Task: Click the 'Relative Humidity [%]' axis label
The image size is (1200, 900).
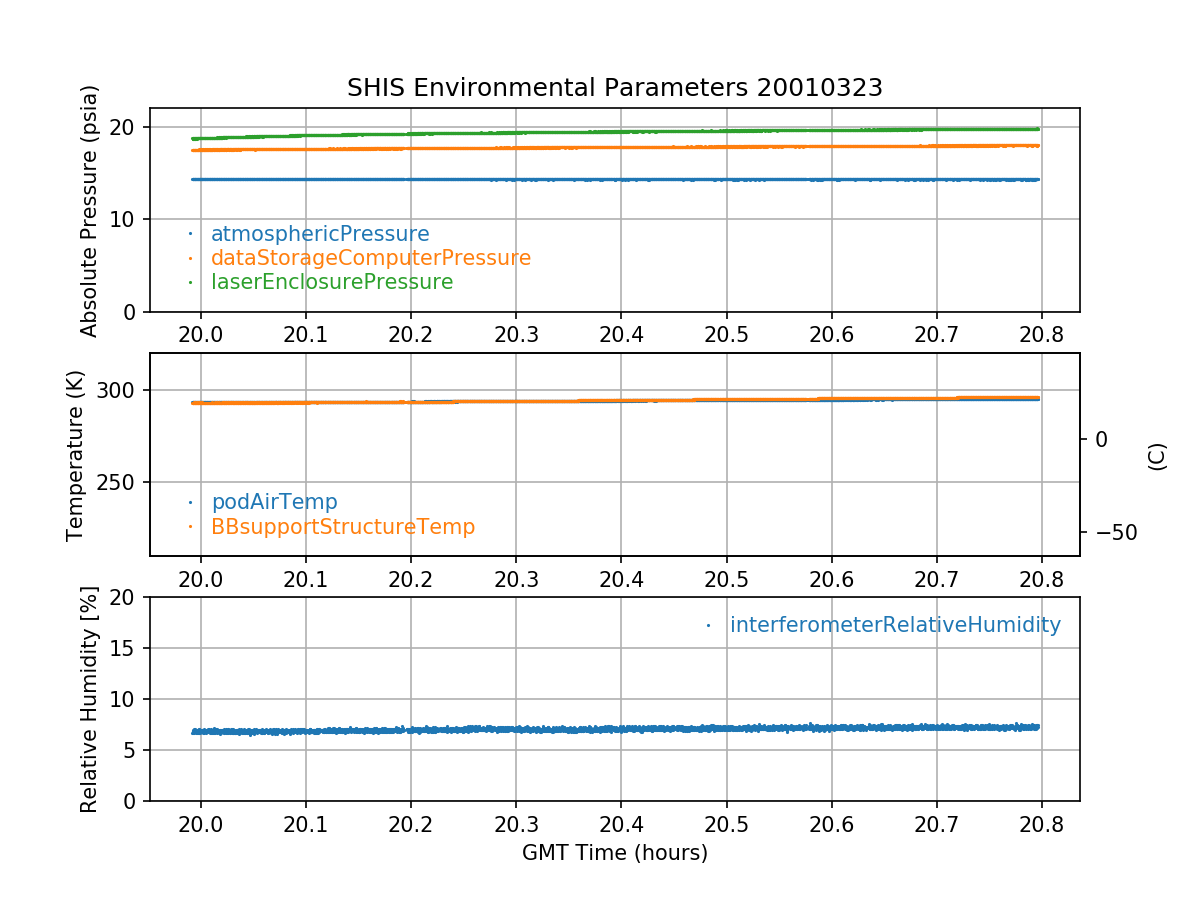Action: point(89,699)
